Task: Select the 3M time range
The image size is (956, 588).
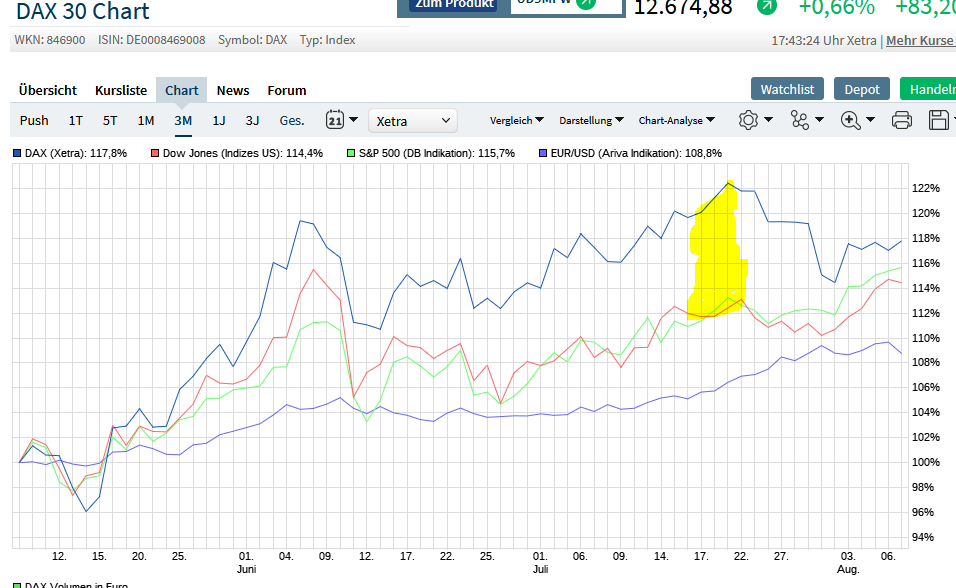Action: pyautogui.click(x=183, y=120)
